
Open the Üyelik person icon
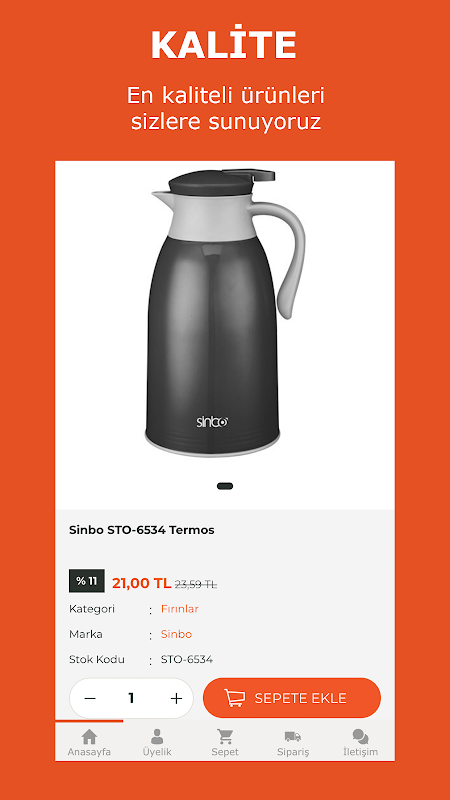(x=157, y=736)
